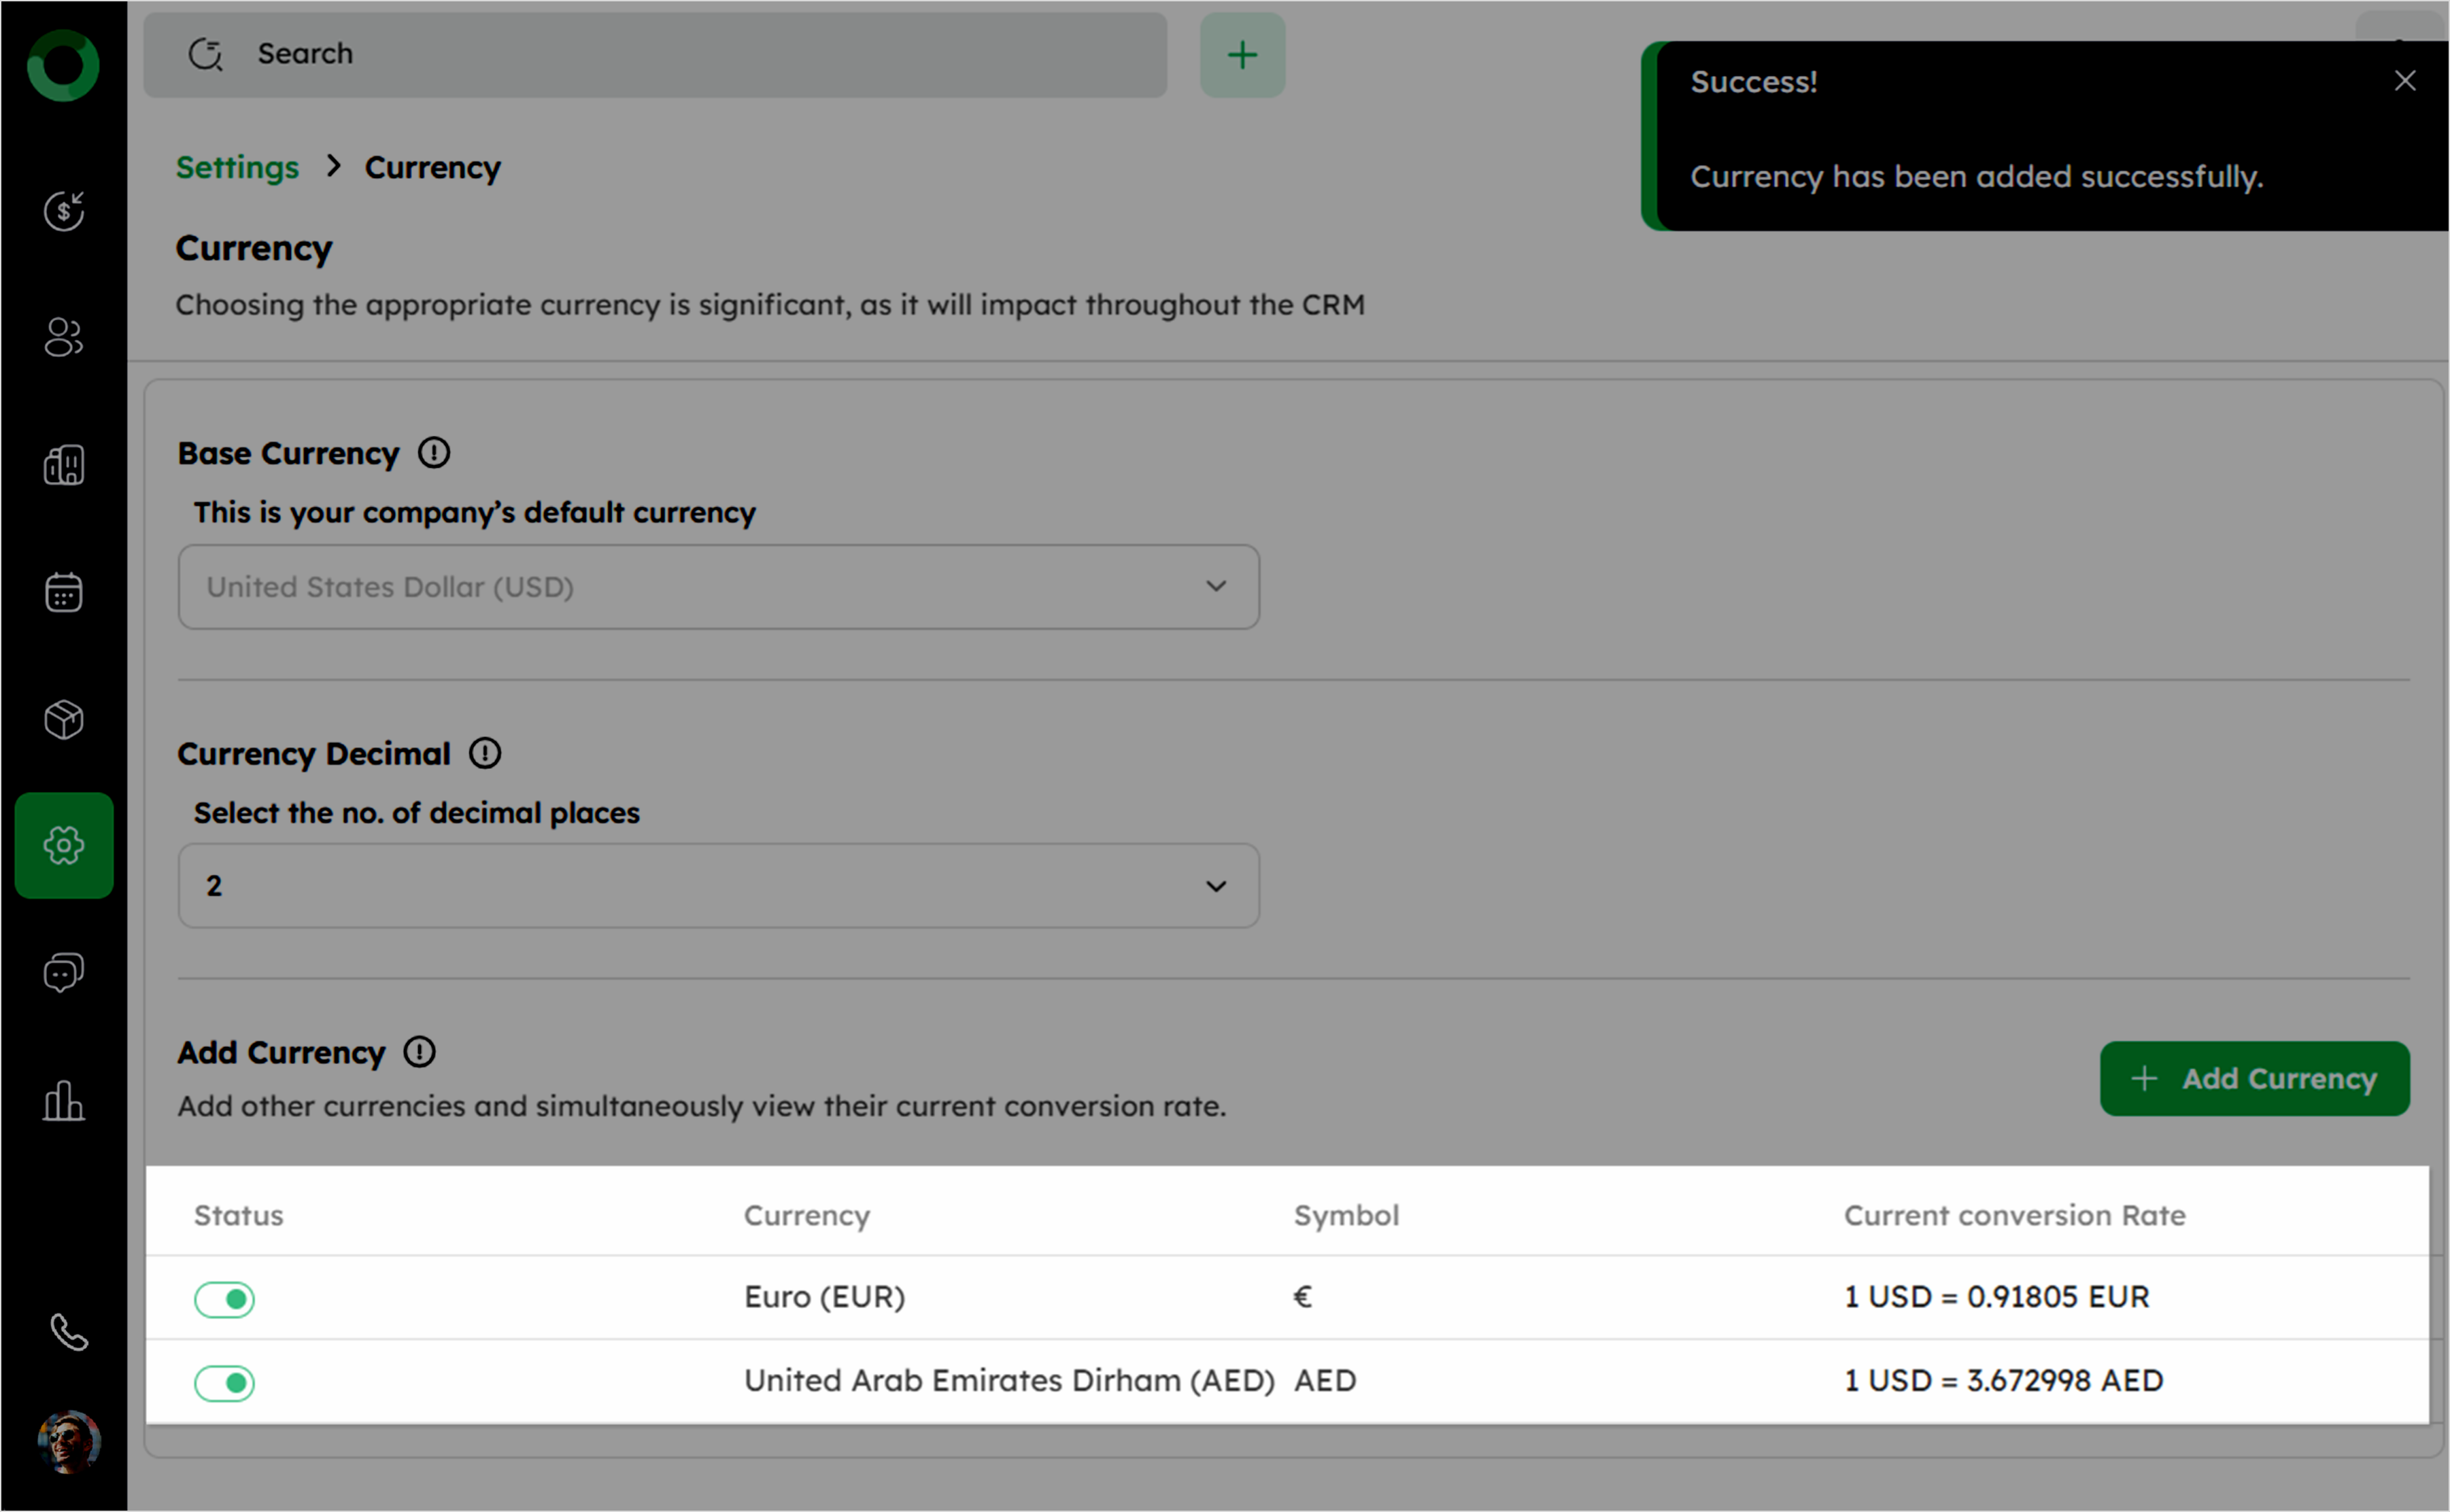Click the Search input field
This screenshot has width=2450, height=1512.
655,55
